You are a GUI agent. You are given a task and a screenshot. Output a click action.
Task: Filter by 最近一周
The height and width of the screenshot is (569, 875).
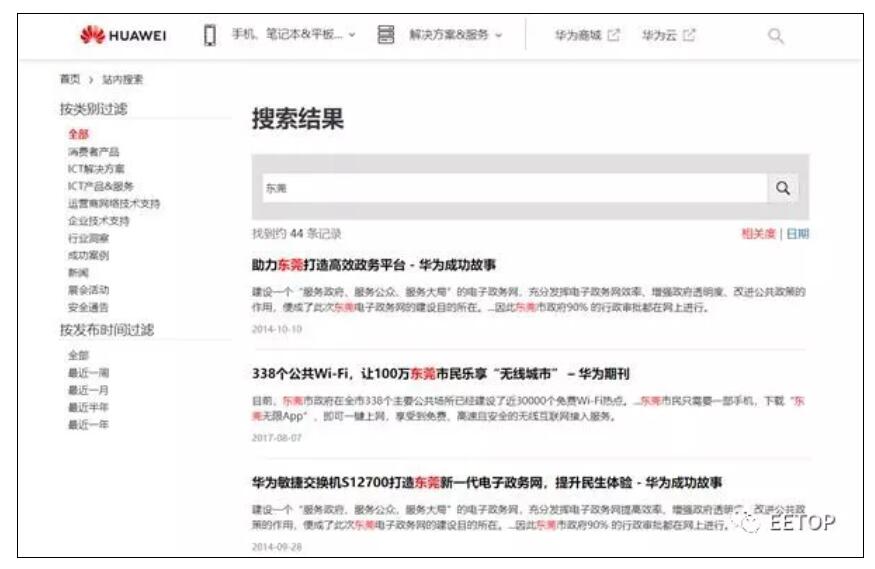click(x=88, y=372)
